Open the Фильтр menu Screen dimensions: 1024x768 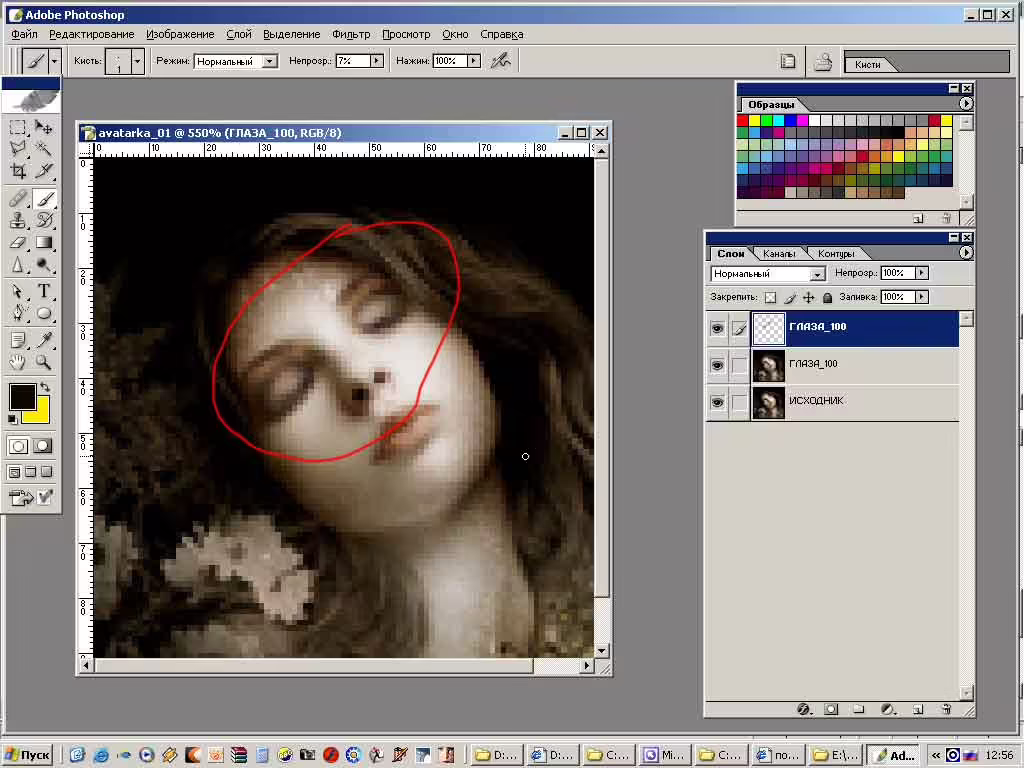[351, 34]
